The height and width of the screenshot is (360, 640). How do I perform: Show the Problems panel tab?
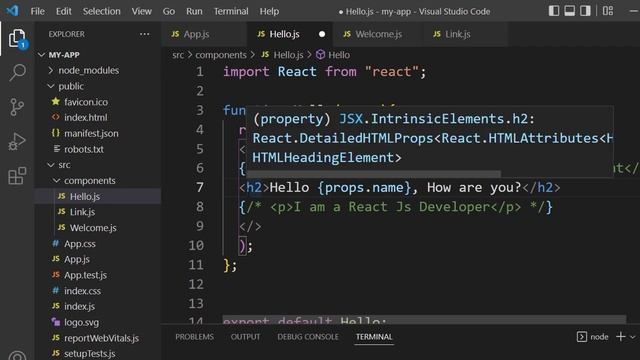pyautogui.click(x=194, y=337)
